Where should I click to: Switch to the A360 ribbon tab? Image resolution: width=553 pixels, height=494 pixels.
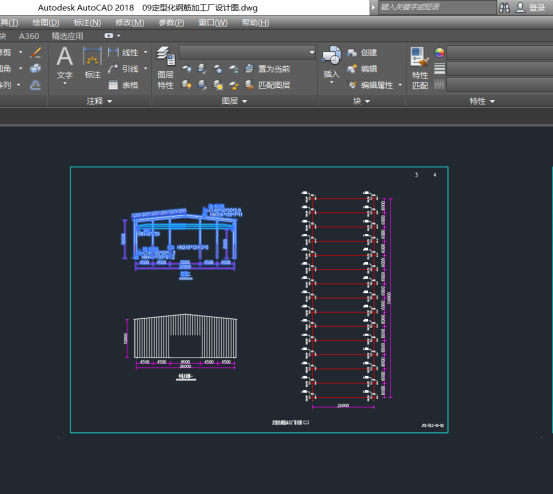point(29,36)
